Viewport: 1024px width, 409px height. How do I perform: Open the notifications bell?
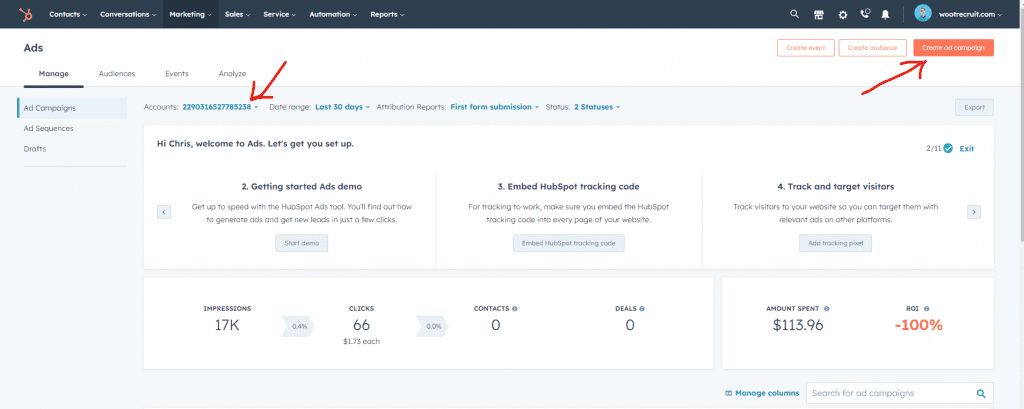pos(885,15)
